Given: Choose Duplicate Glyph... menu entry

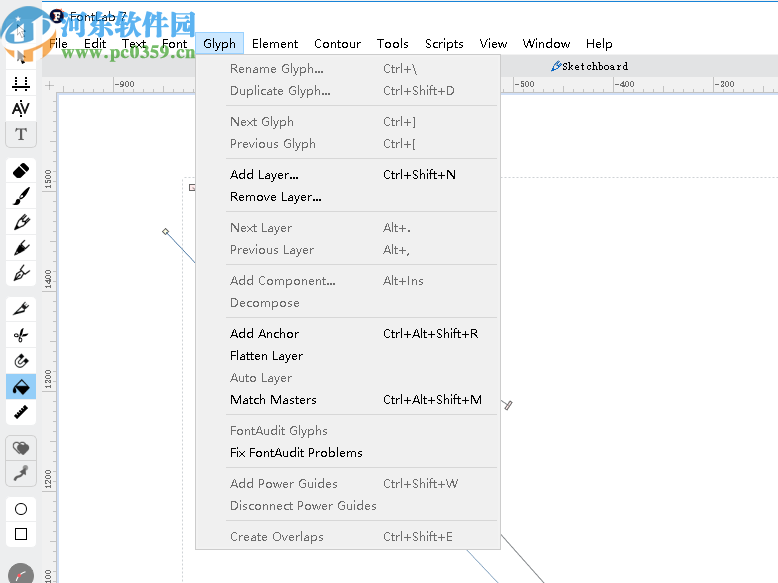Looking at the screenshot, I should [x=348, y=91].
